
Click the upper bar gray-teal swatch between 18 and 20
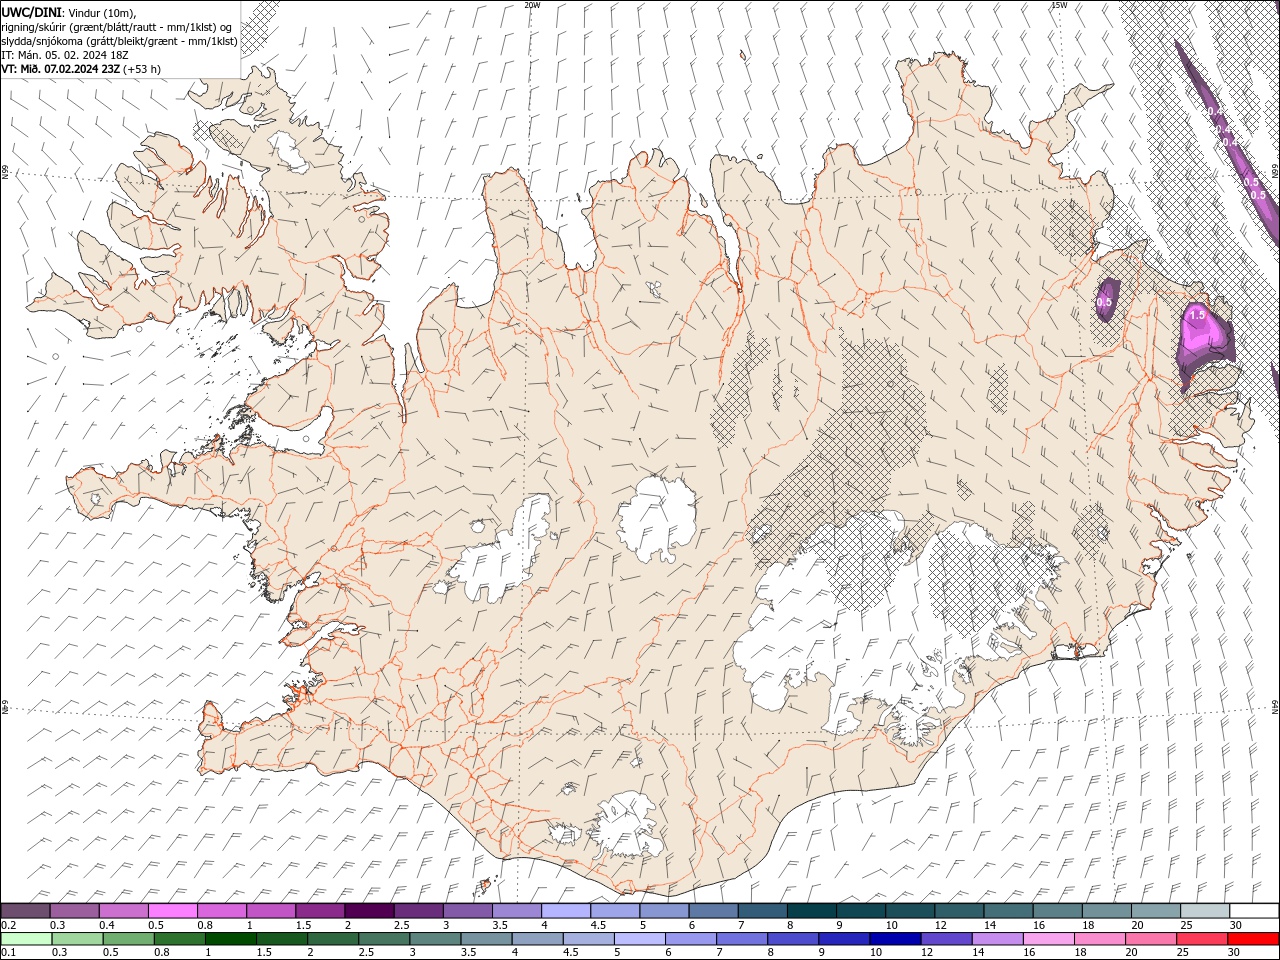pos(1106,911)
